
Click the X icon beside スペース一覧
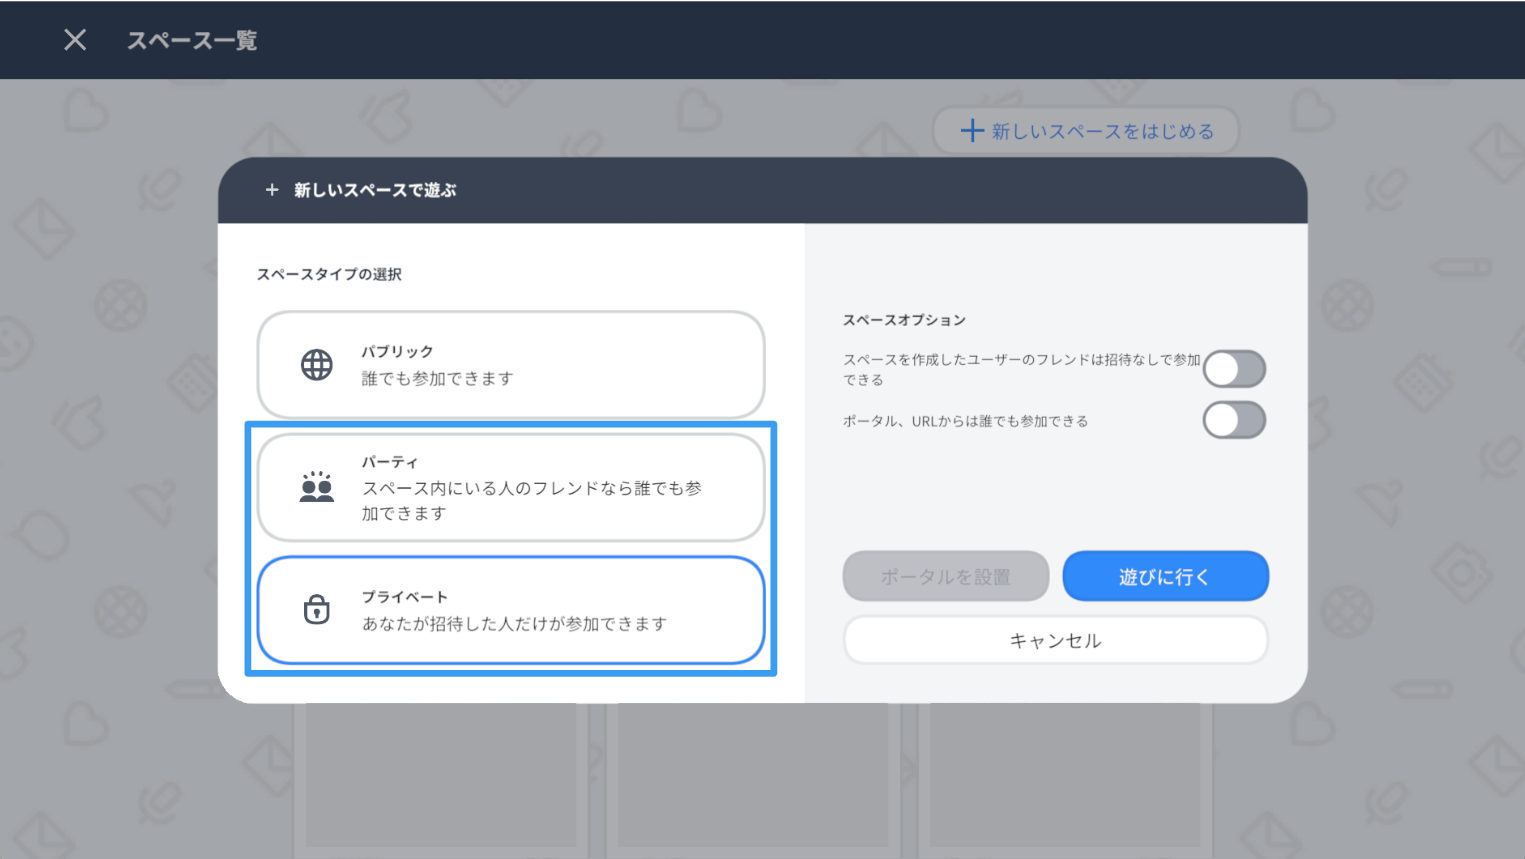tap(75, 40)
